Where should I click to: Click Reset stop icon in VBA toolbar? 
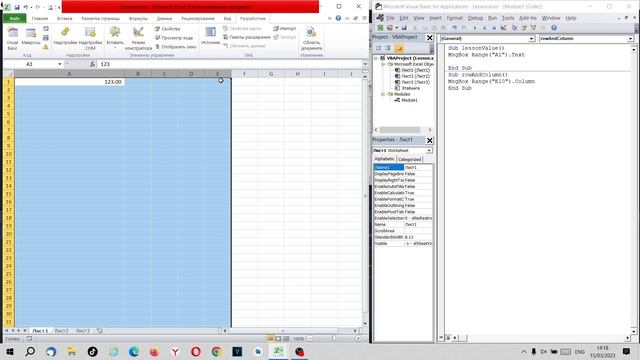[494, 28]
